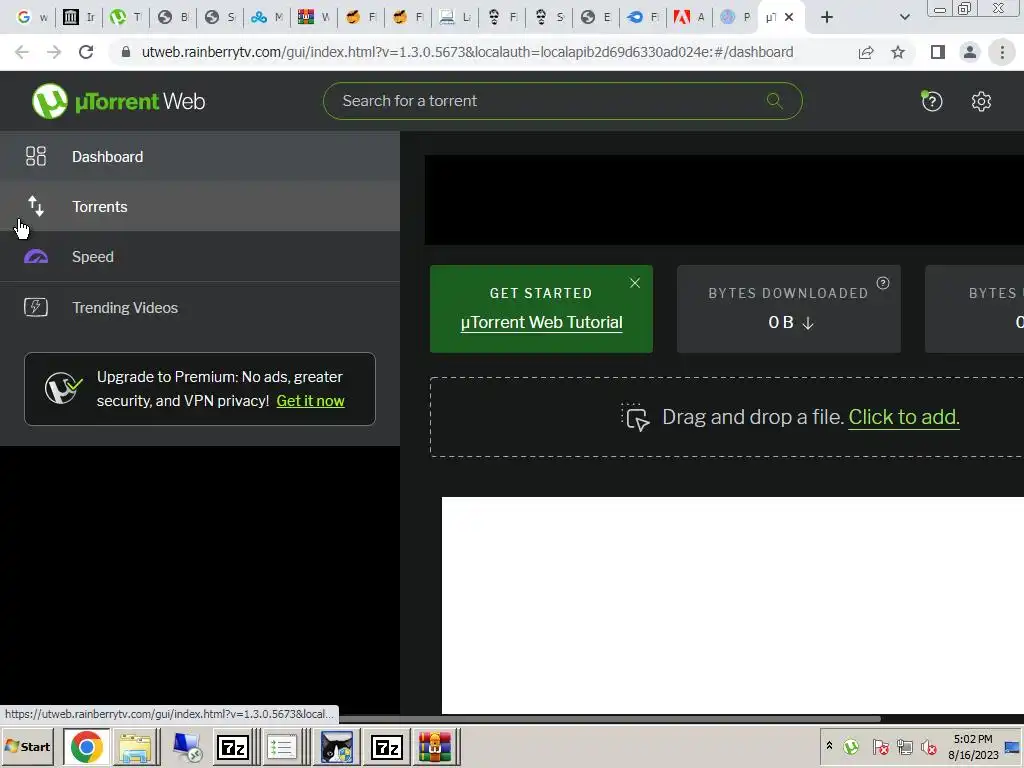
Task: Switch to the WinRAR tab
Action: coord(313,17)
